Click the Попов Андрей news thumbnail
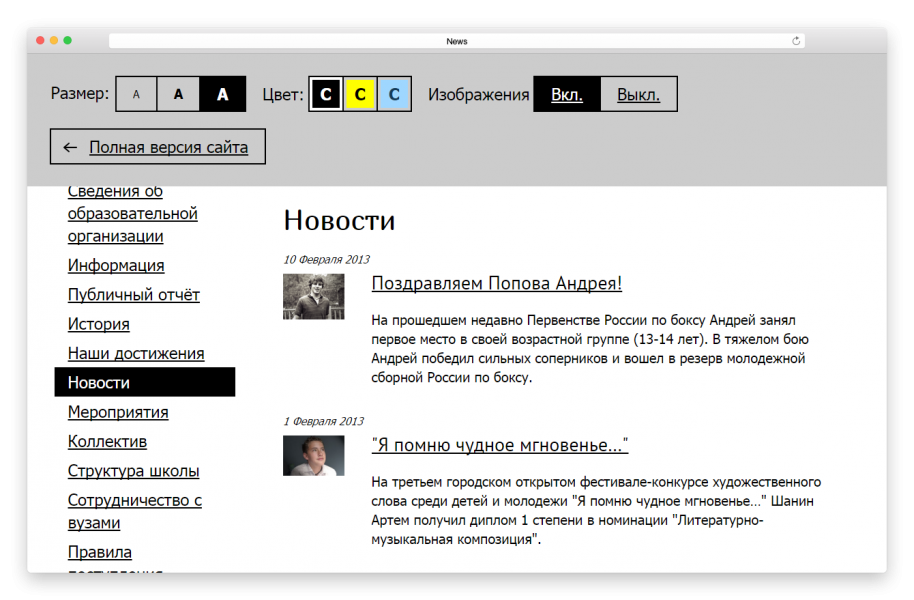Image resolution: width=914 pixels, height=600 pixels. tap(313, 297)
